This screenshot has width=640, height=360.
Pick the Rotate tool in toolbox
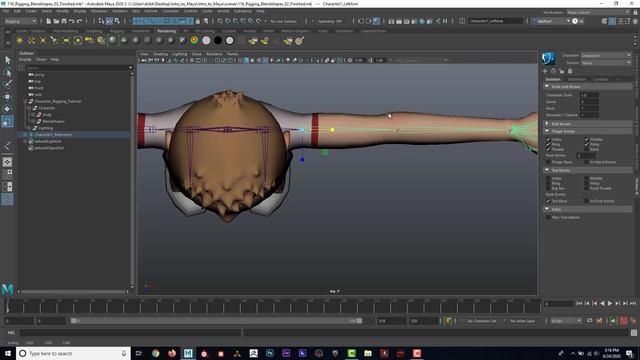[x=7, y=109]
